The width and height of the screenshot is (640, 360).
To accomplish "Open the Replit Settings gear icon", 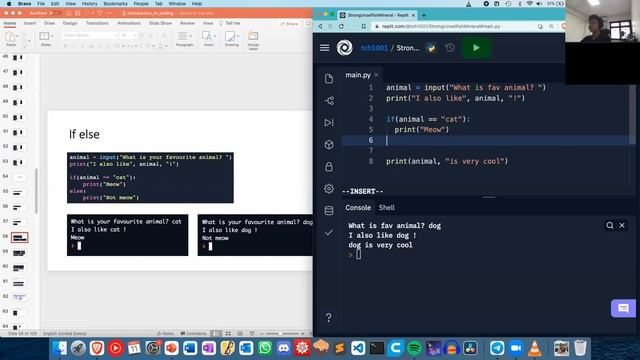I will 329,189.
